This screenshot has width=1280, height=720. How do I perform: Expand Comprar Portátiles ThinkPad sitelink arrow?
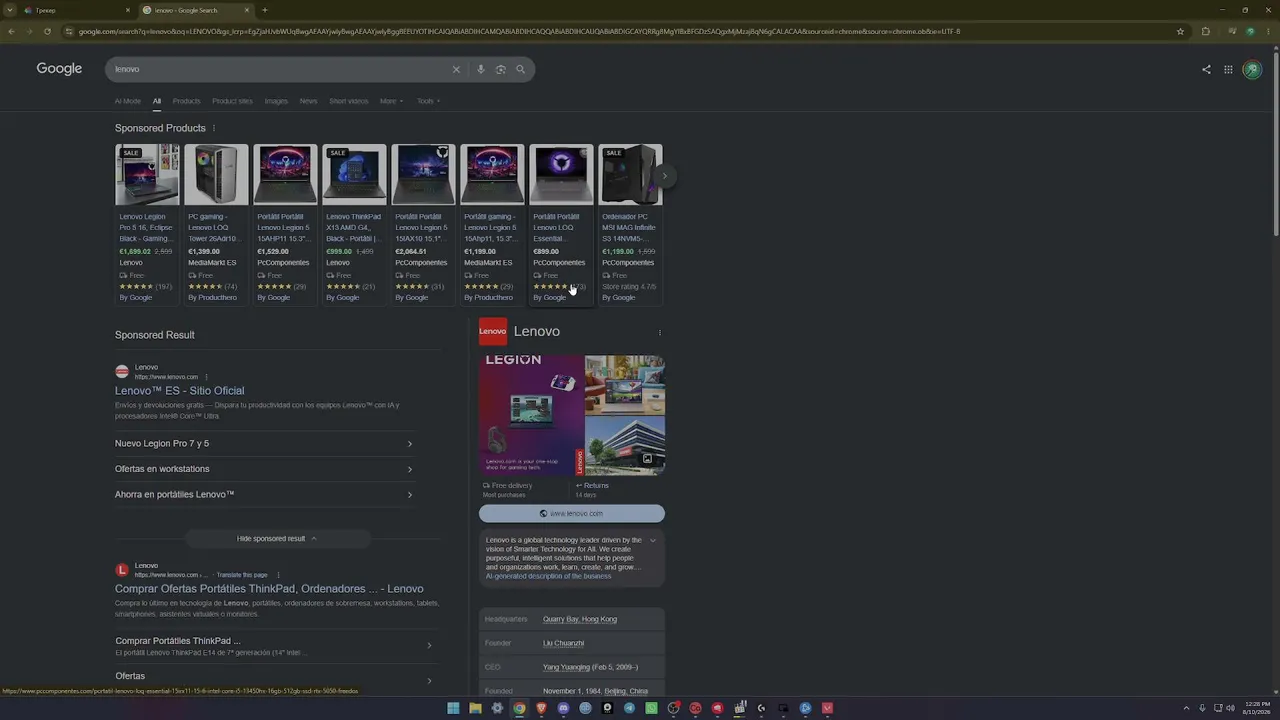point(429,645)
